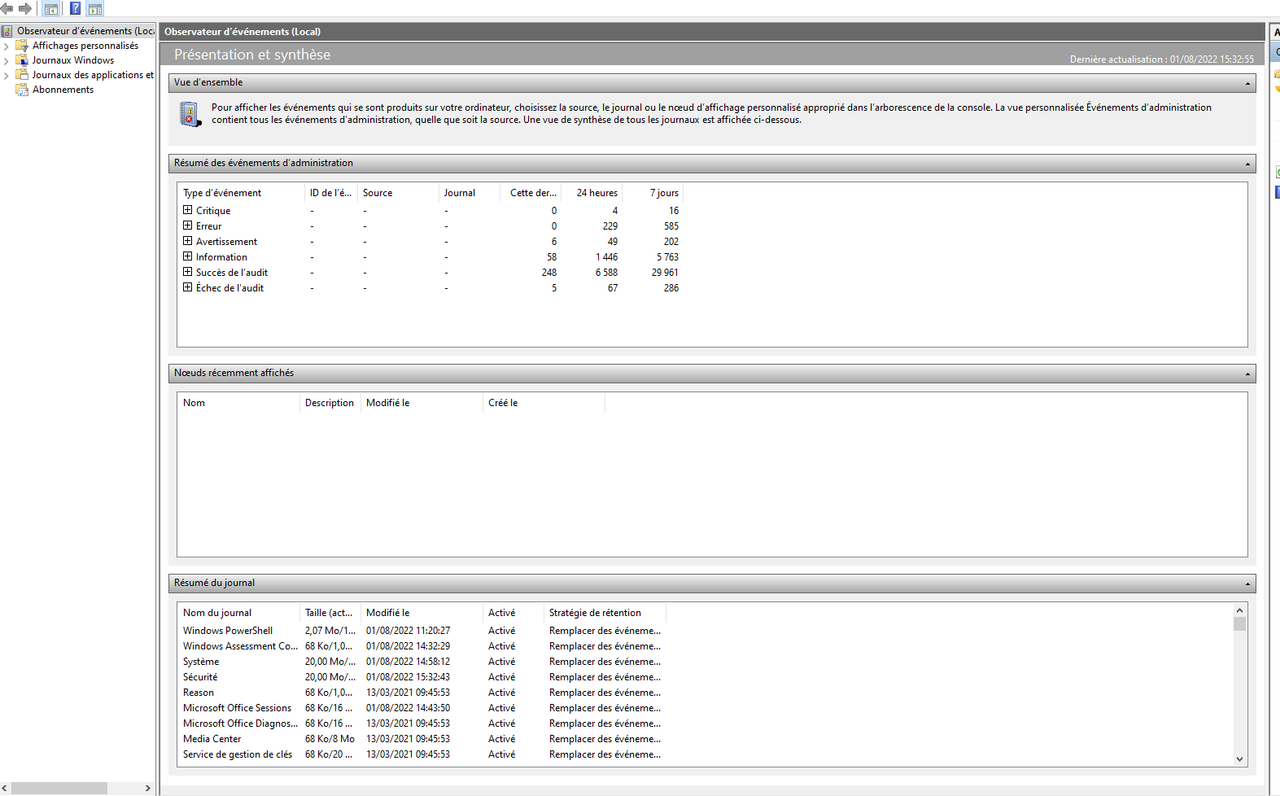Click the 585 Erreur seven-day count
The image size is (1280, 796).
click(669, 226)
